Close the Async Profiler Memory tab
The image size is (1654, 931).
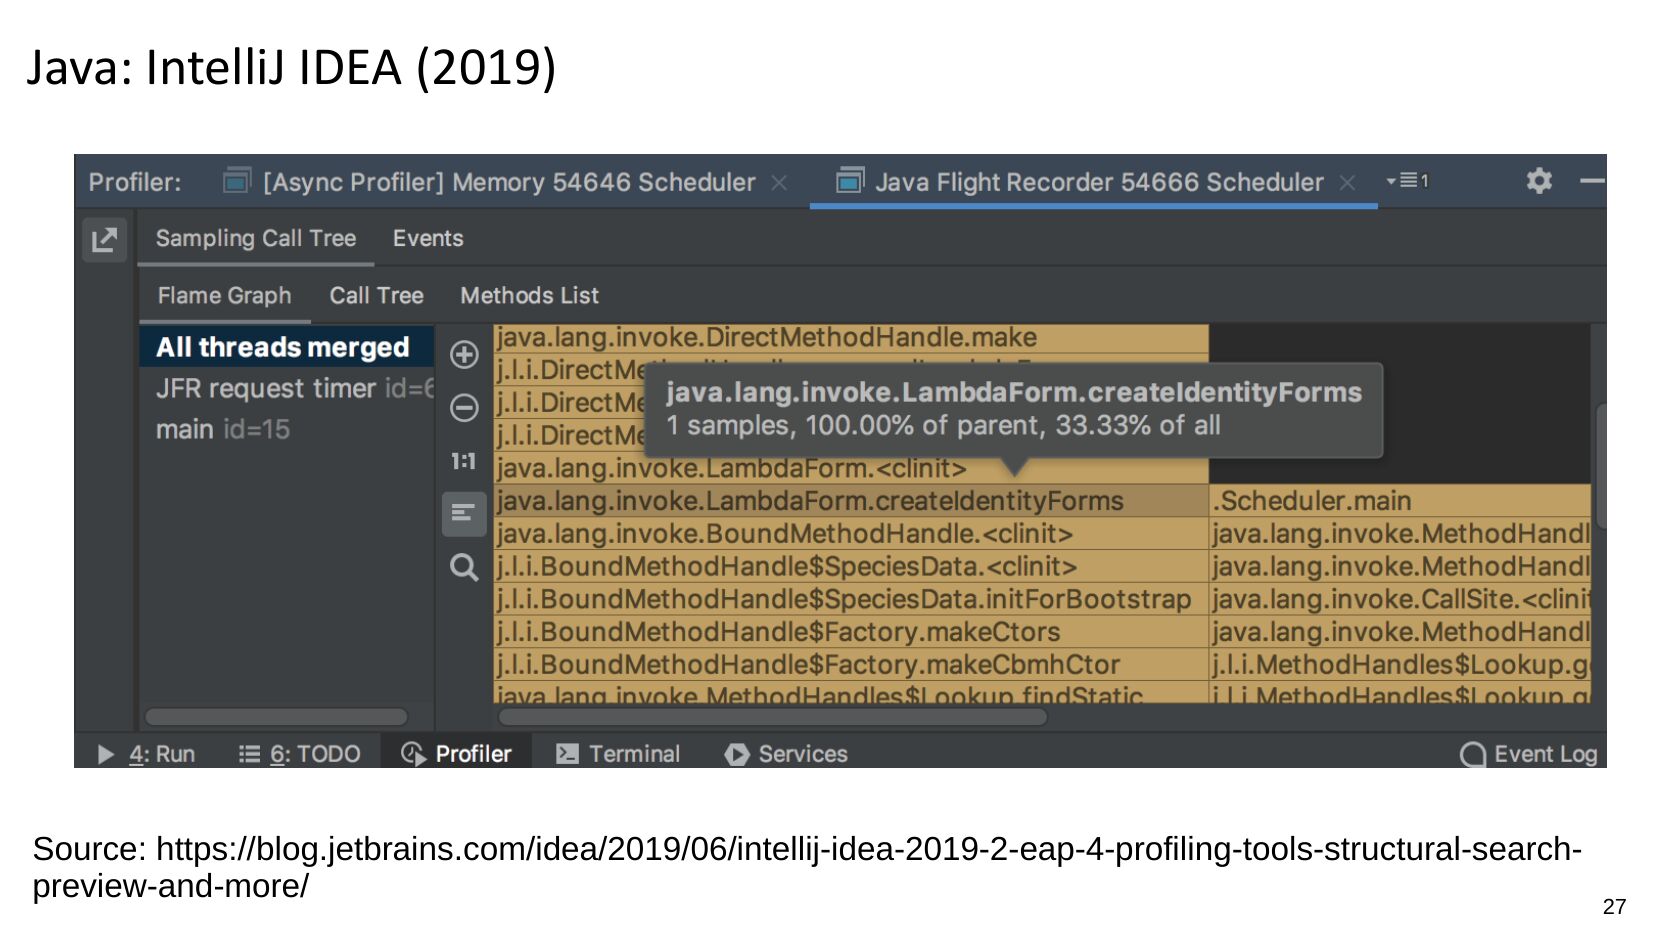pyautogui.click(x=780, y=183)
